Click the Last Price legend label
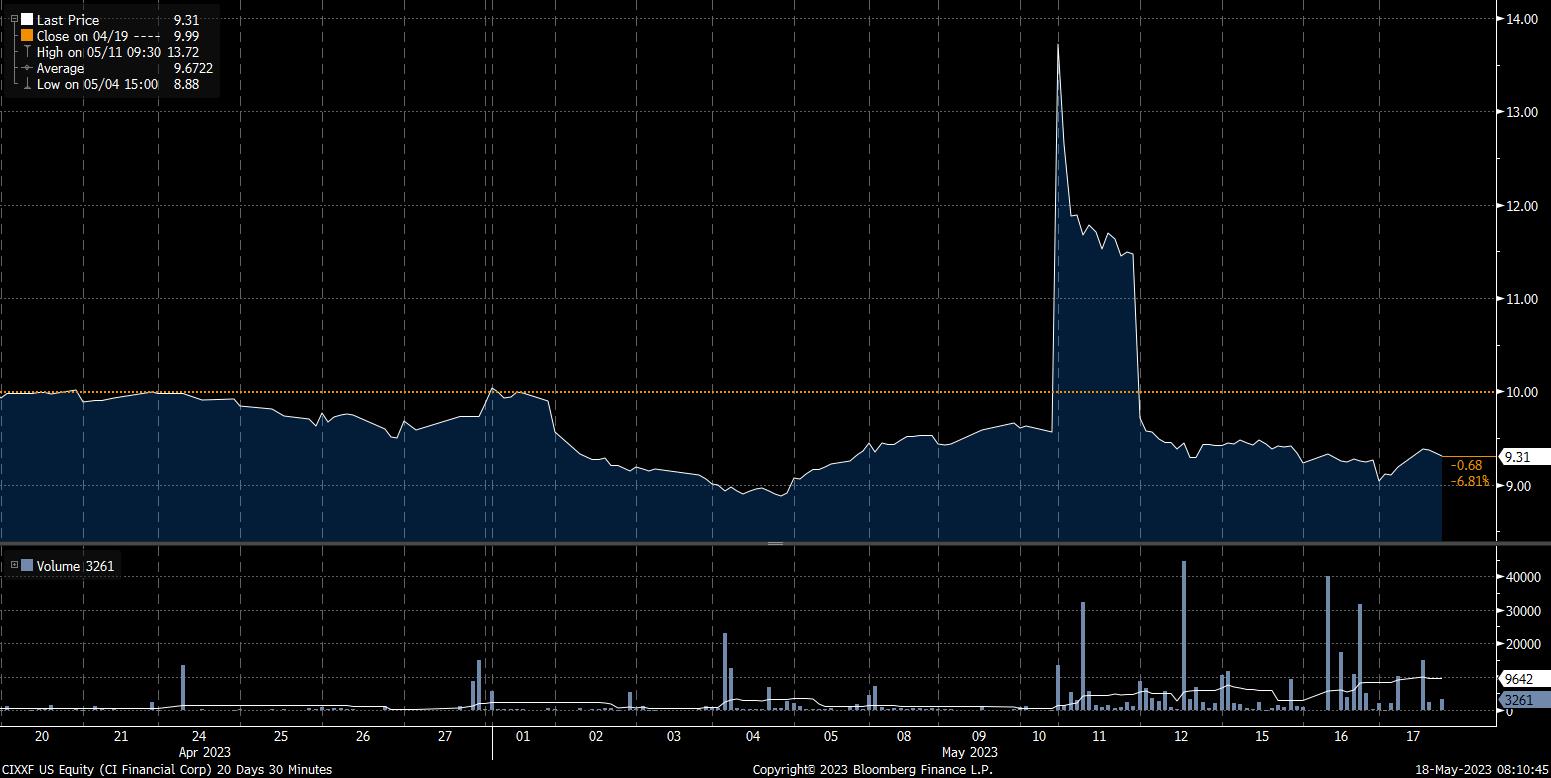Image resolution: width=1551 pixels, height=778 pixels. pos(68,20)
